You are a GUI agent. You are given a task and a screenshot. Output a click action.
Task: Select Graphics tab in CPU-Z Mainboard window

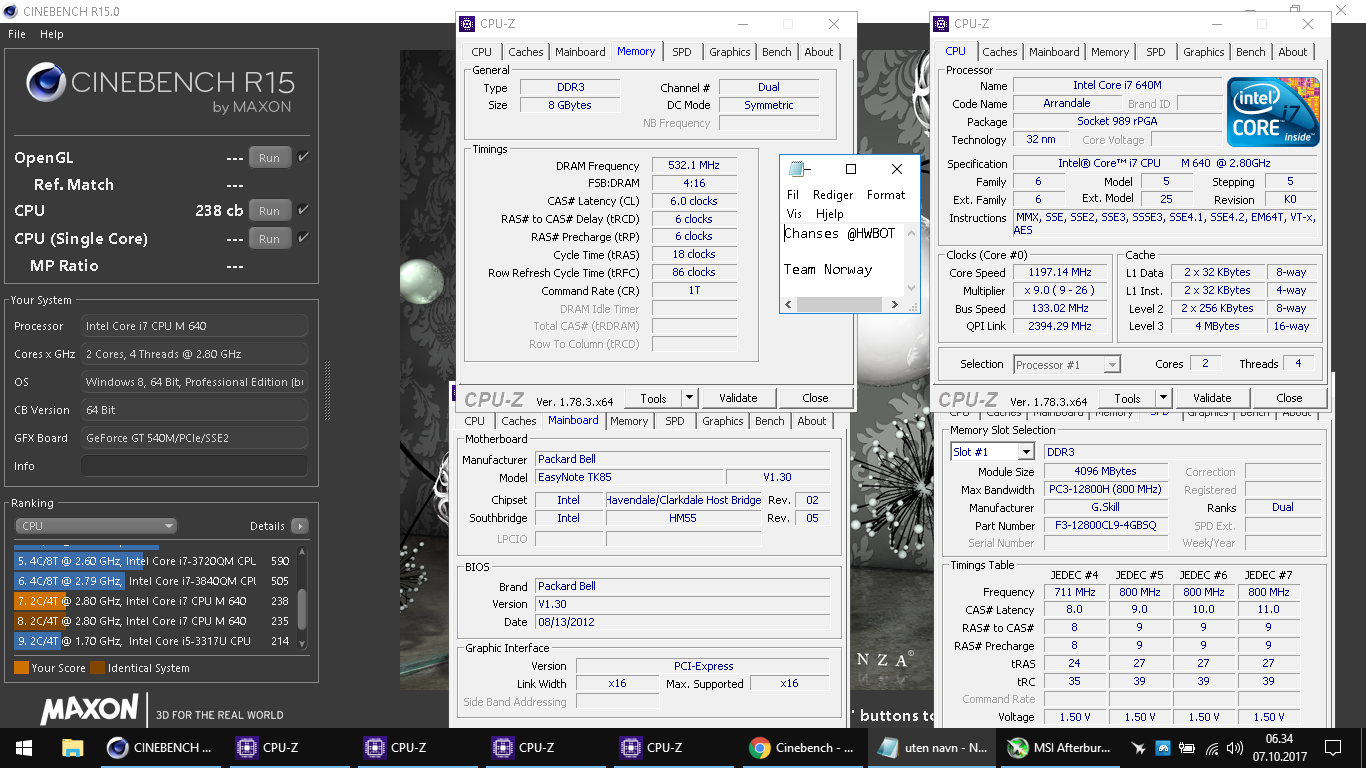tap(723, 421)
